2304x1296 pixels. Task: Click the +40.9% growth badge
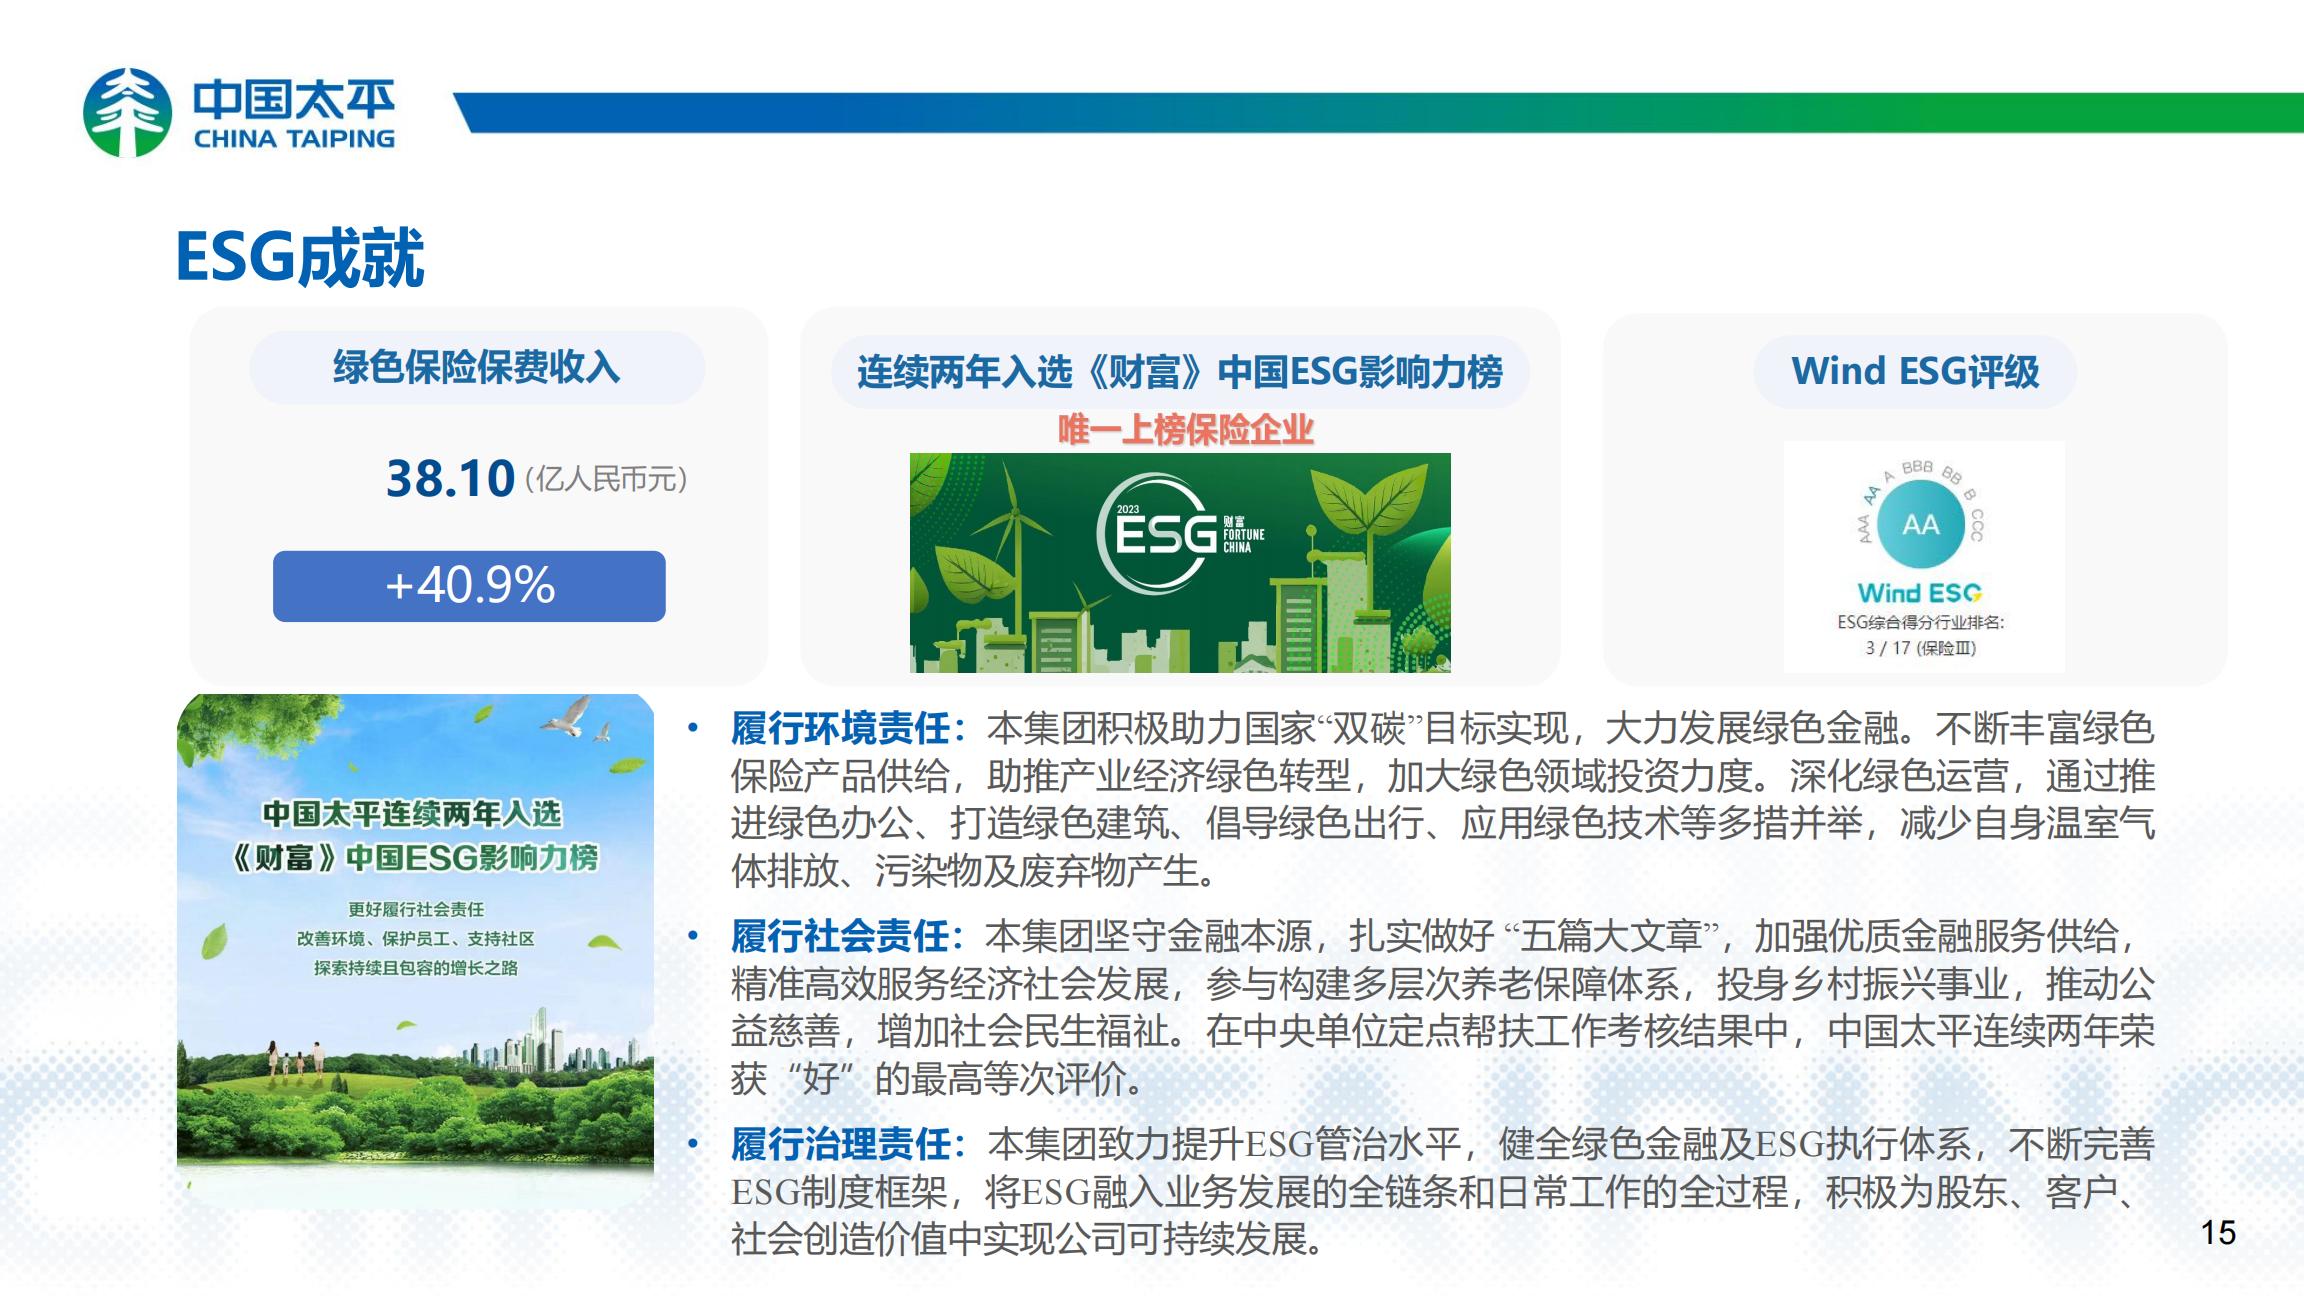pyautogui.click(x=469, y=586)
